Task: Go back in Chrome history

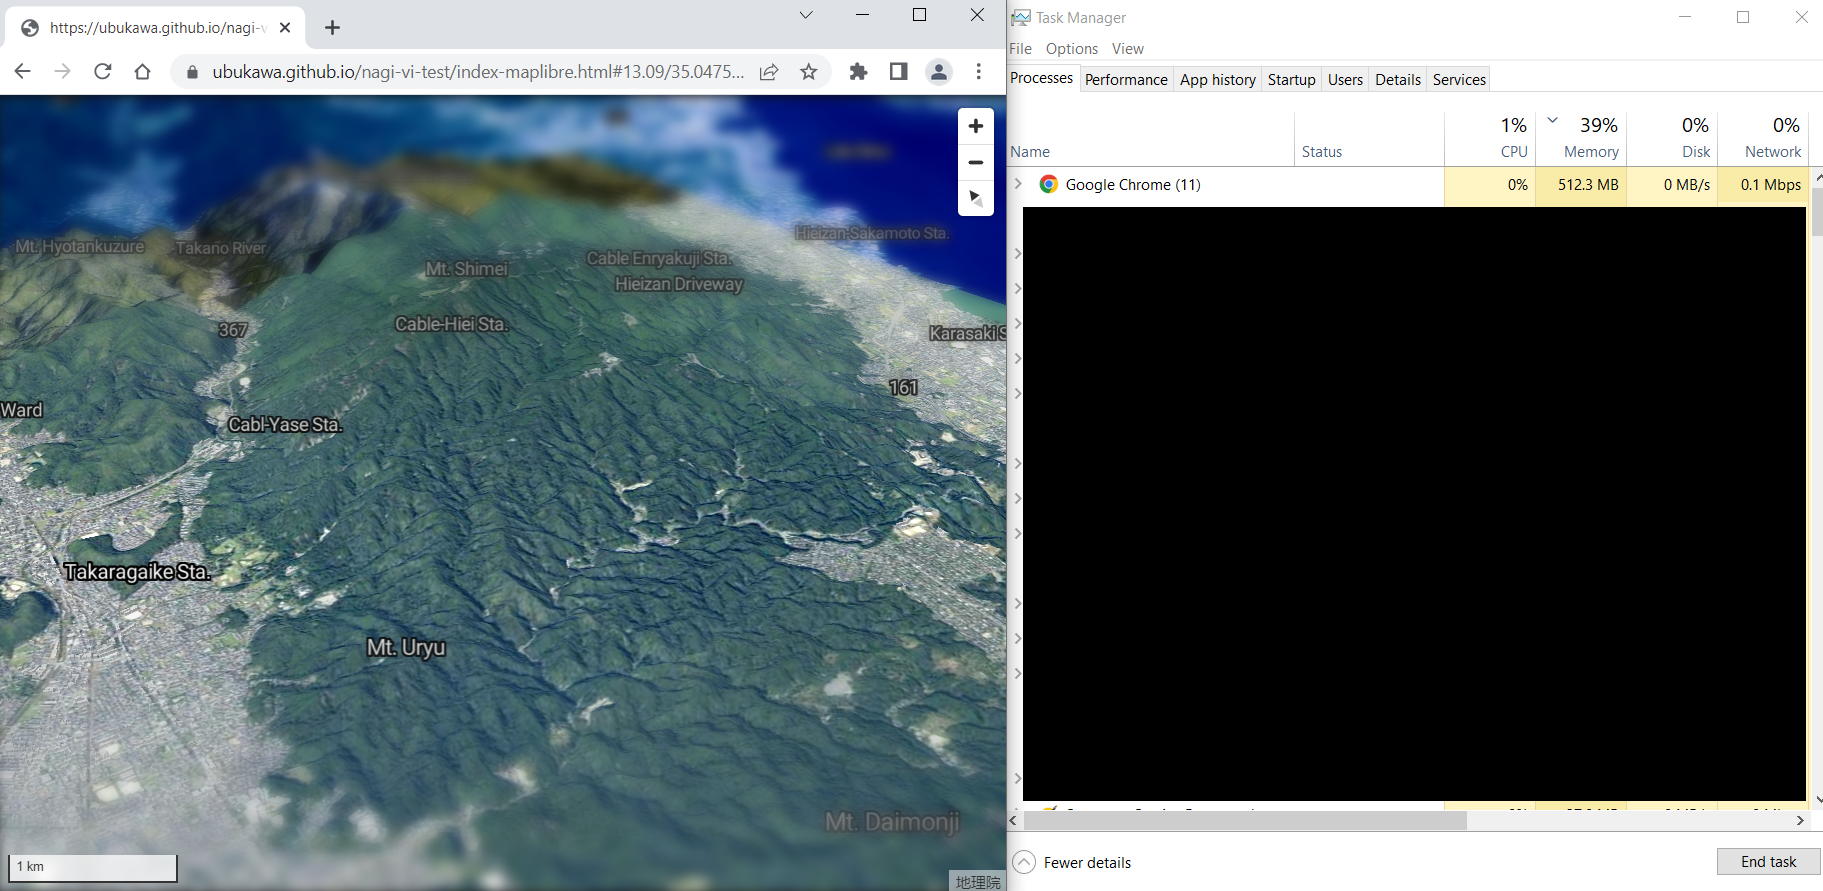Action: point(22,71)
